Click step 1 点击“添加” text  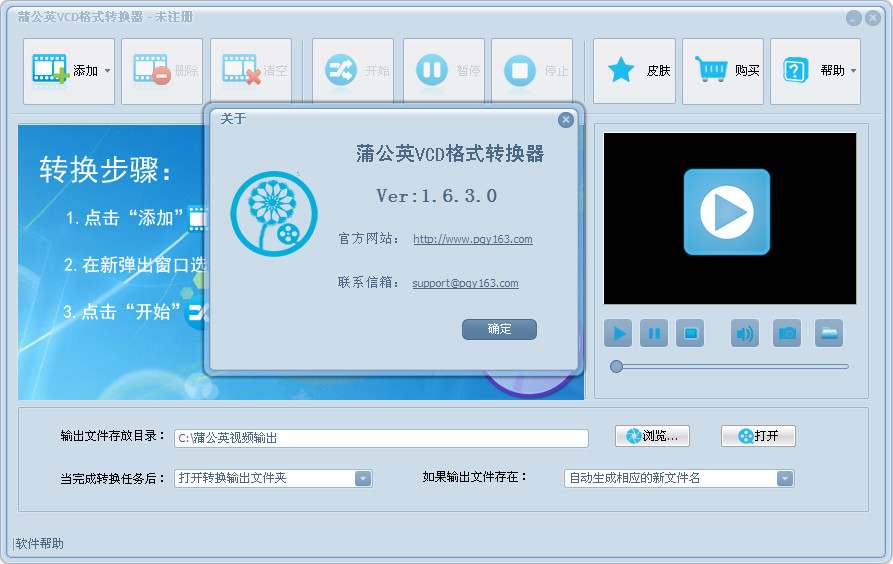click(125, 218)
